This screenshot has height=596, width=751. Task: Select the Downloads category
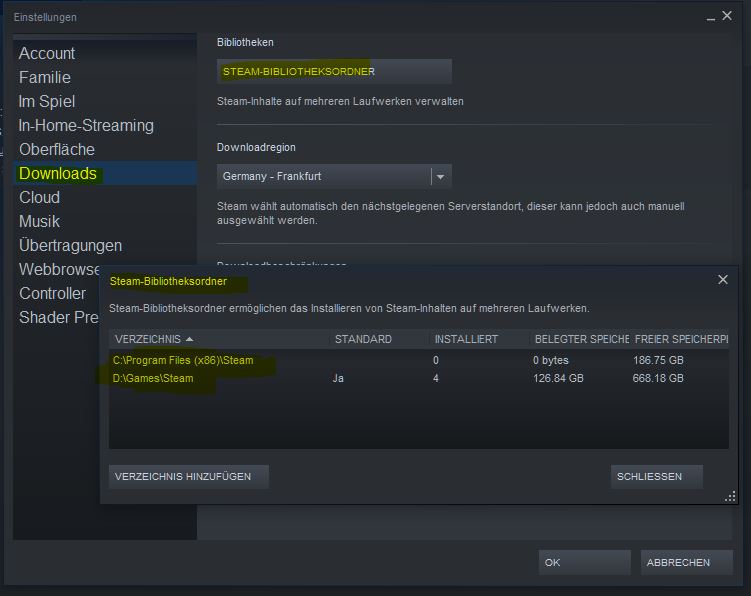click(x=105, y=173)
